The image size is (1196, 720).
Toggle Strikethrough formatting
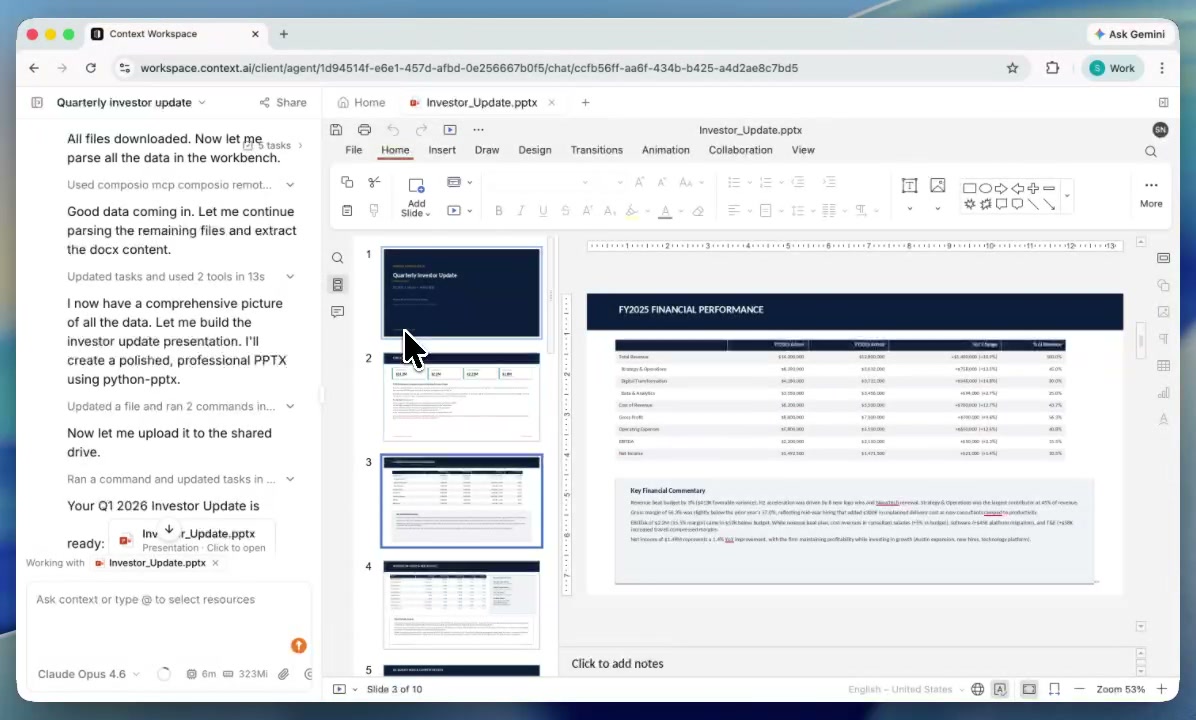565,211
